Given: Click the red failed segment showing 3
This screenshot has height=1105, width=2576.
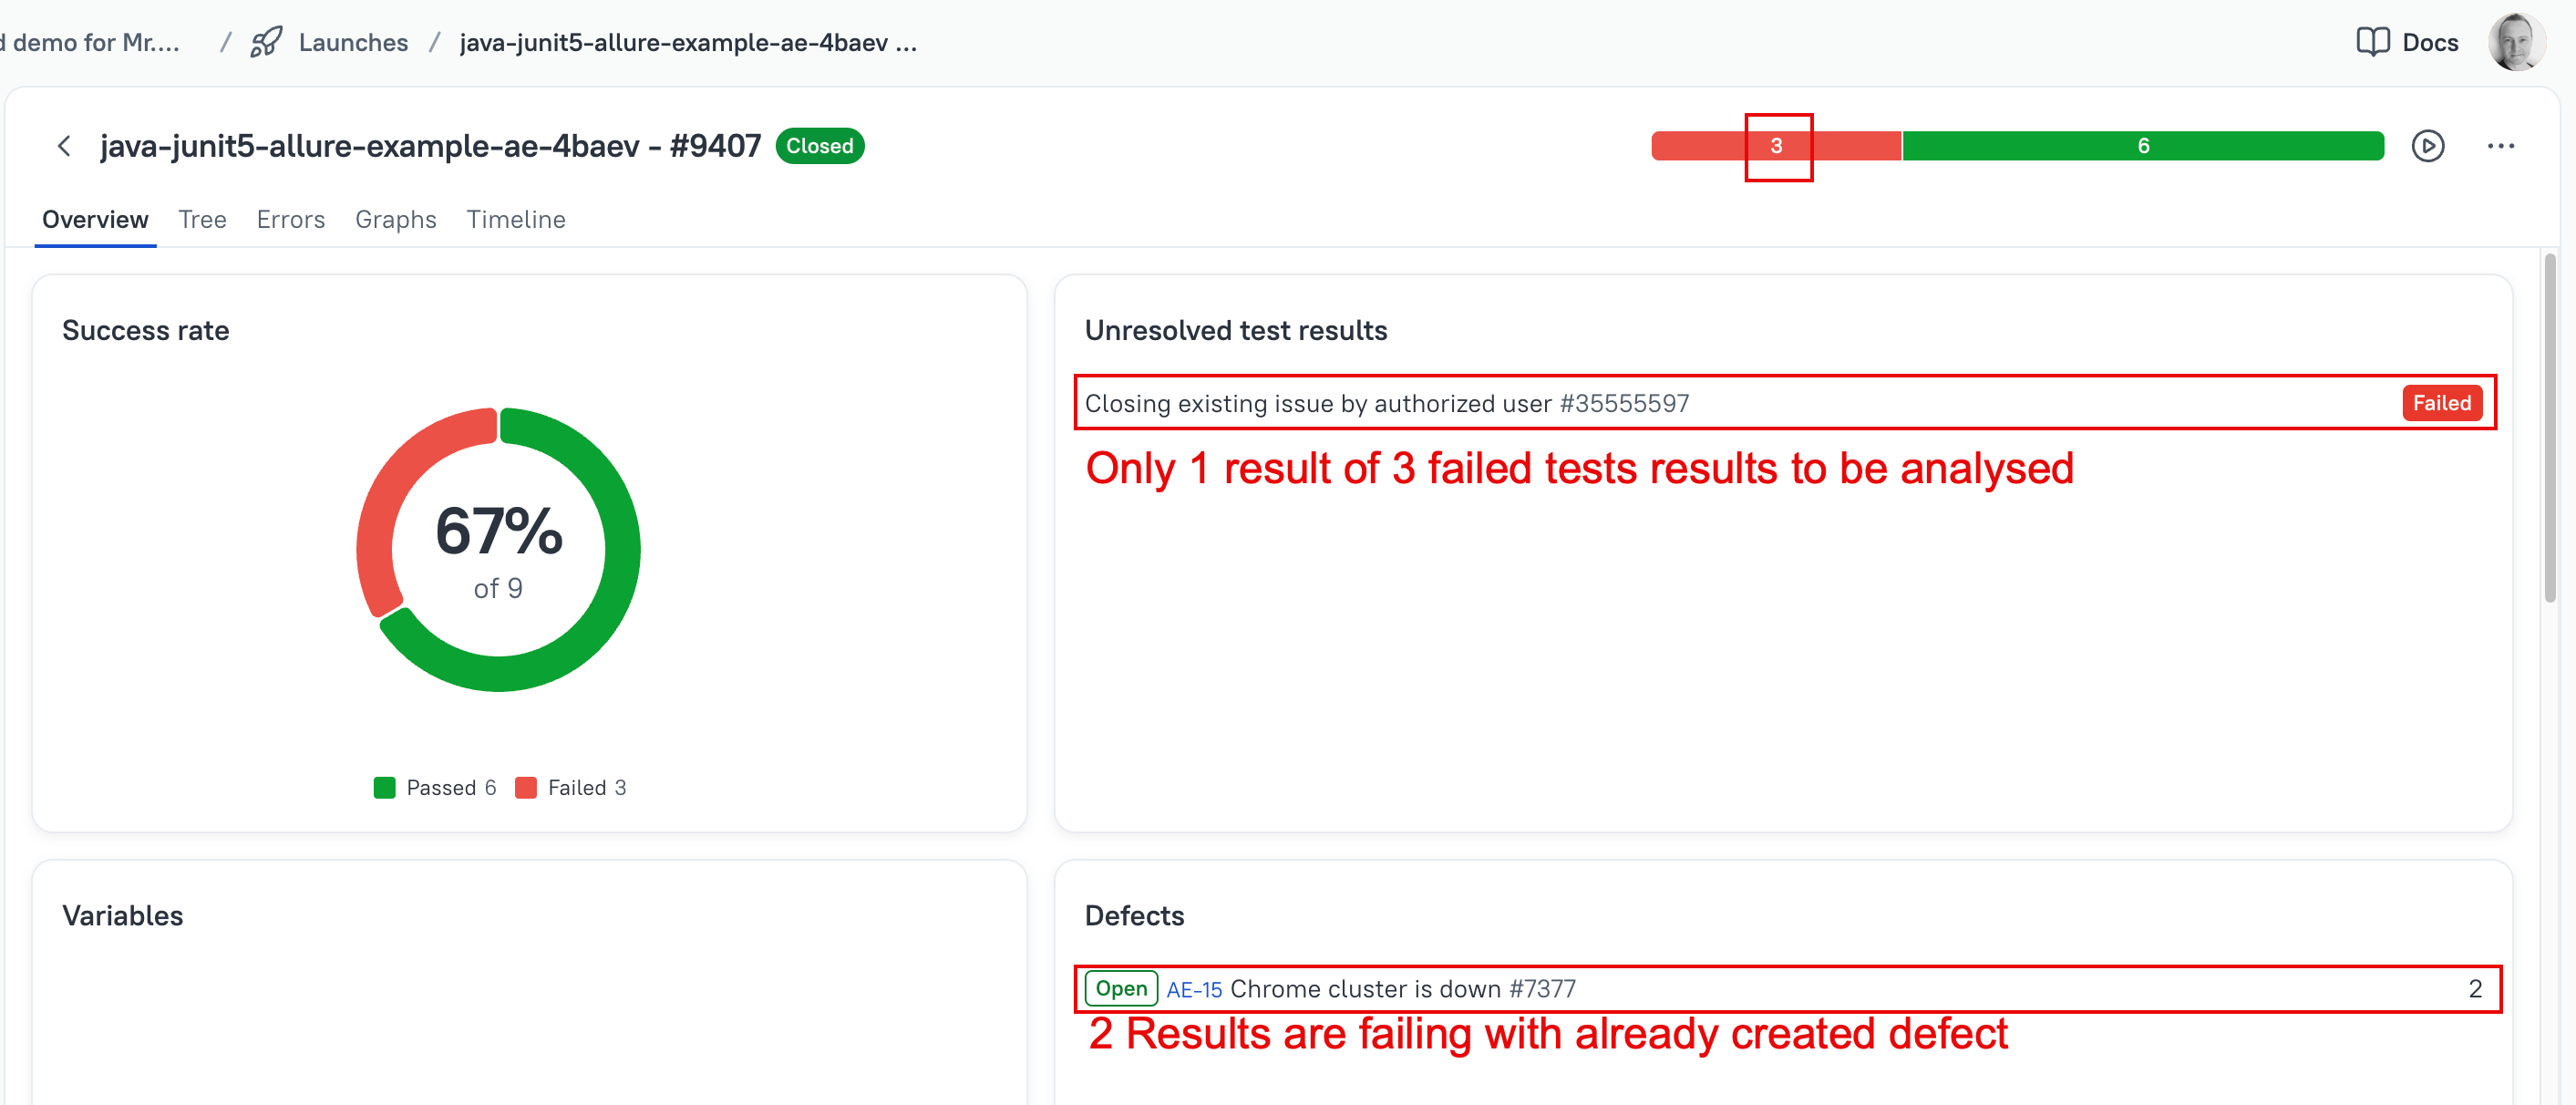Looking at the screenshot, I should pyautogui.click(x=1776, y=146).
